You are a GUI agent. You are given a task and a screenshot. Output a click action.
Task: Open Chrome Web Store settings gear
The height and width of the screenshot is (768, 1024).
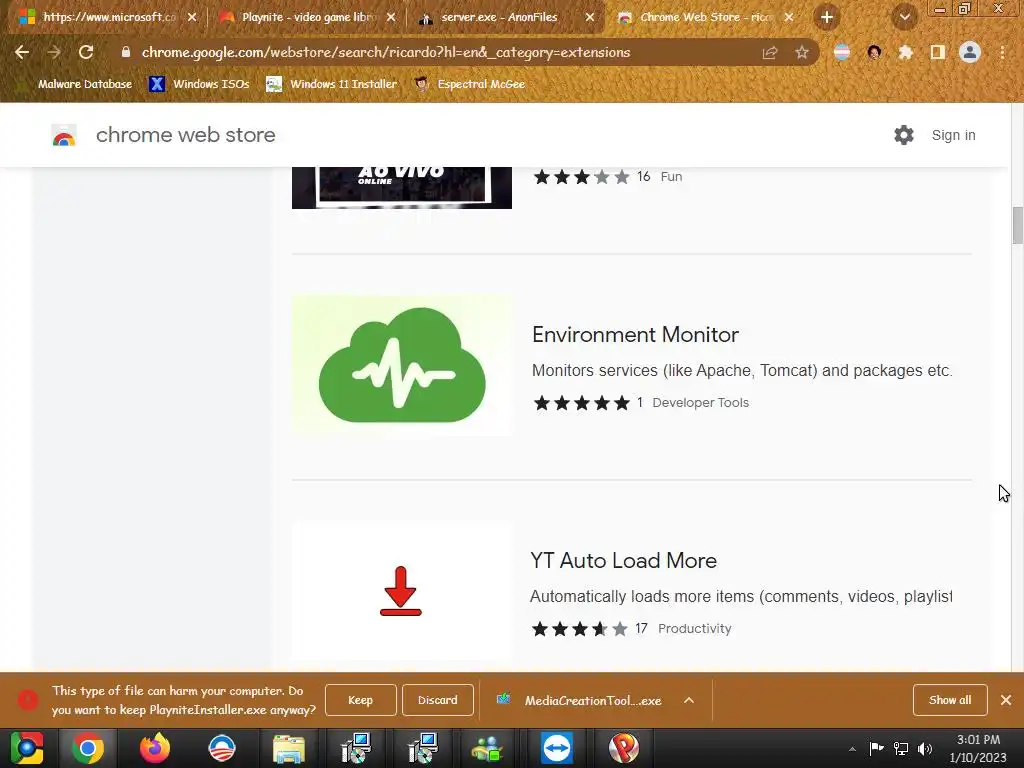[x=904, y=135]
